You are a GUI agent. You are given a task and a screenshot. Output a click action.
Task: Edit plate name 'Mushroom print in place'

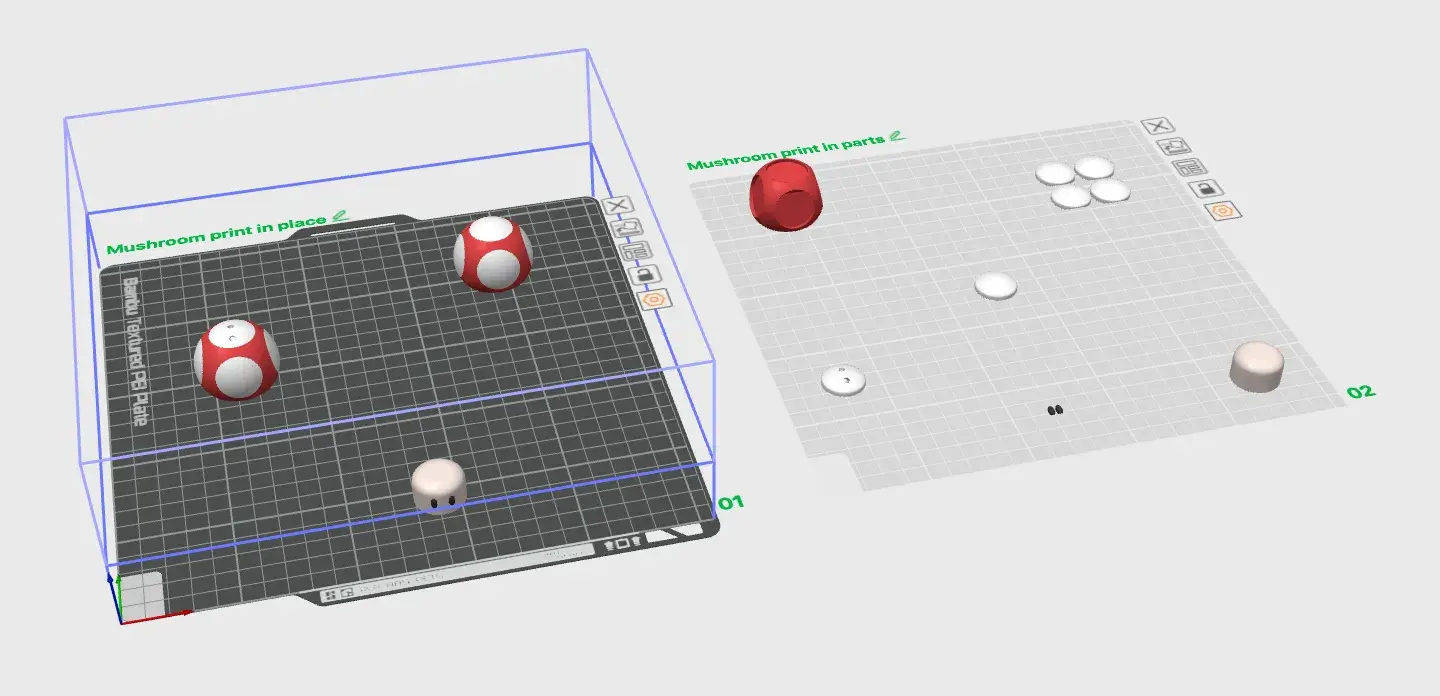[x=341, y=216]
